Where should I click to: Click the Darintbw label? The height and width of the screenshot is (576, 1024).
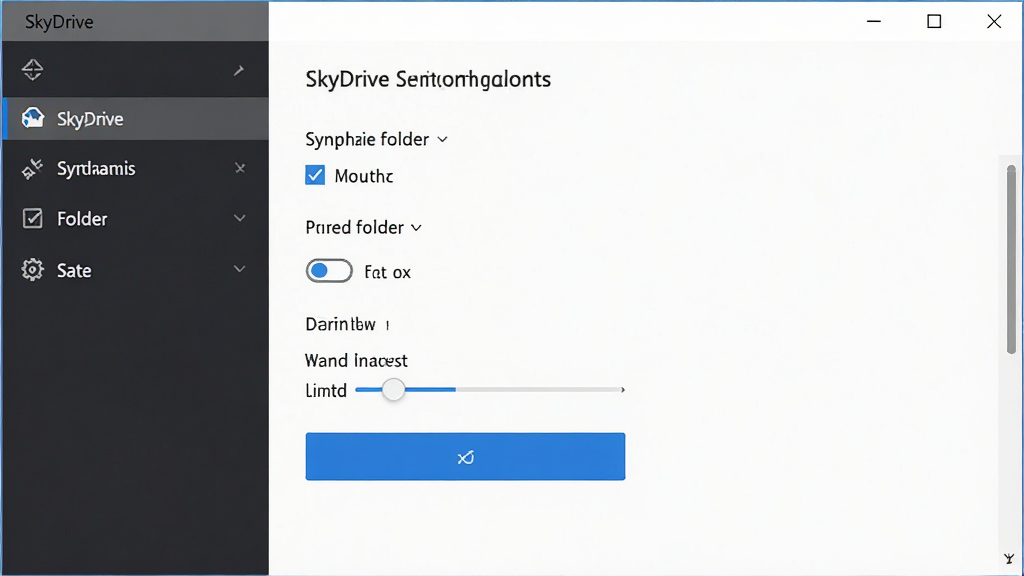tap(340, 324)
